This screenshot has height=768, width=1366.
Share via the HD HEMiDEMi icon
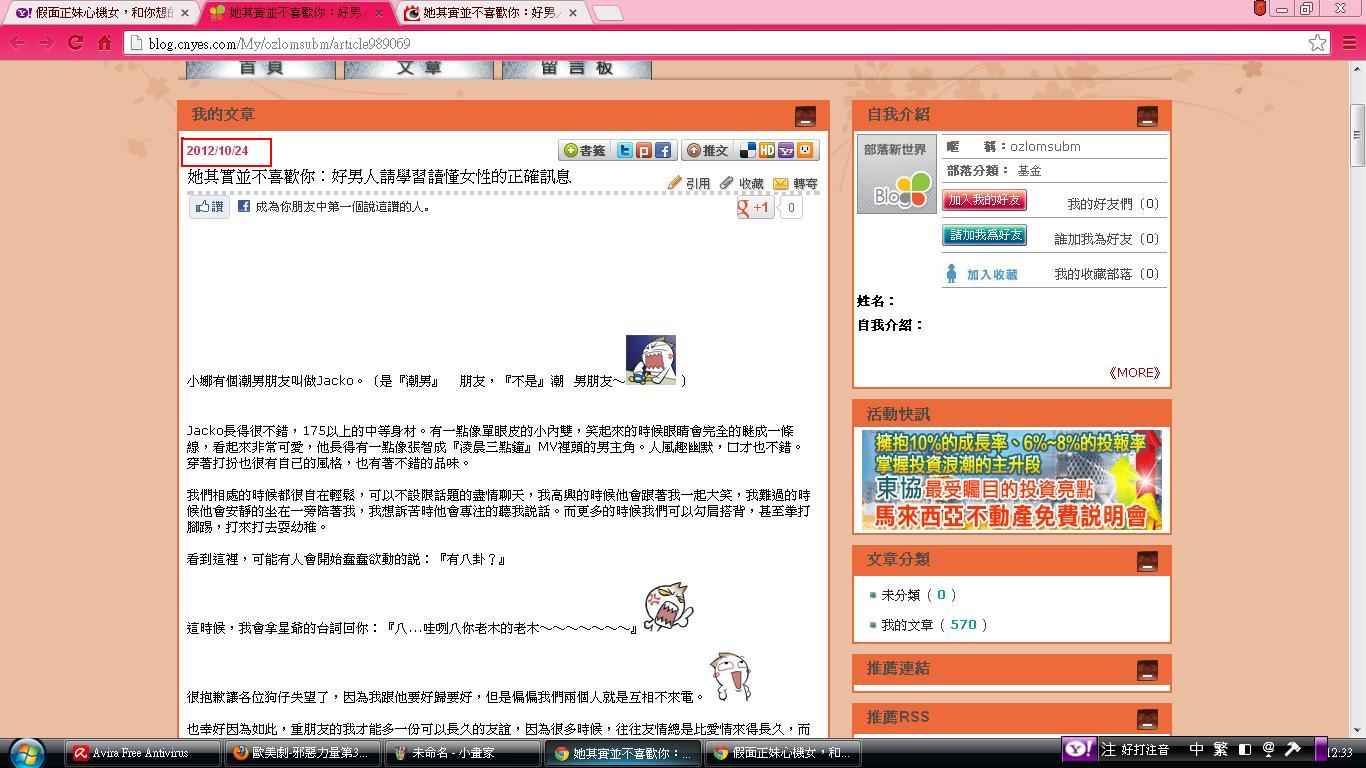tap(767, 150)
